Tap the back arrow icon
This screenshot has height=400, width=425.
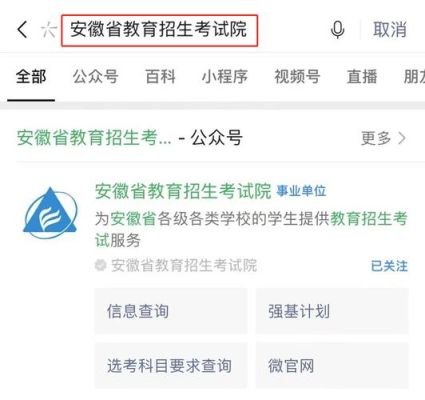(x=22, y=29)
